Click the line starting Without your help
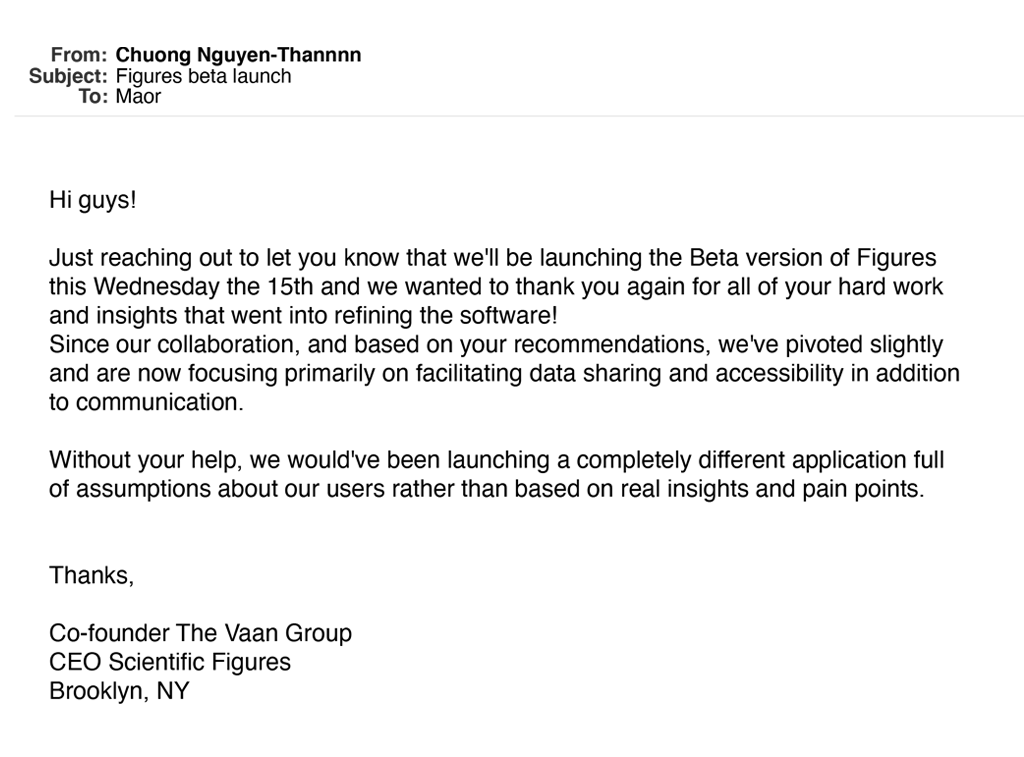 click(497, 460)
